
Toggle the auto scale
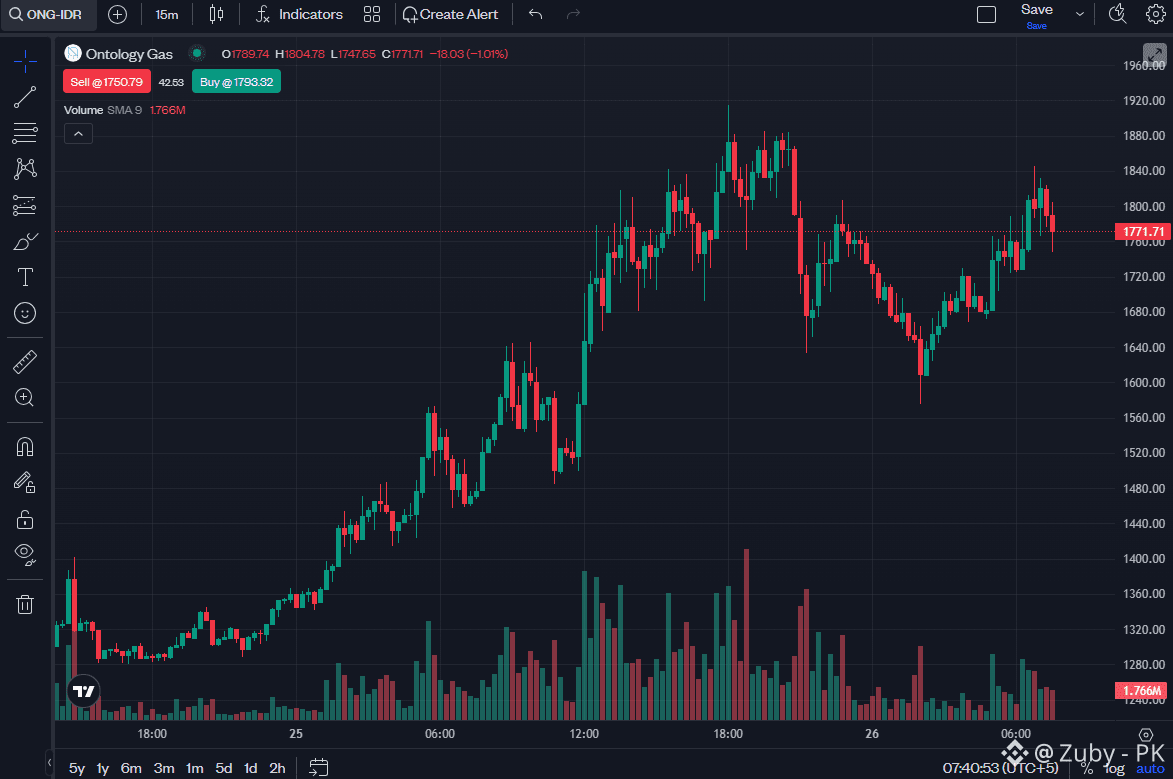[x=1150, y=769]
